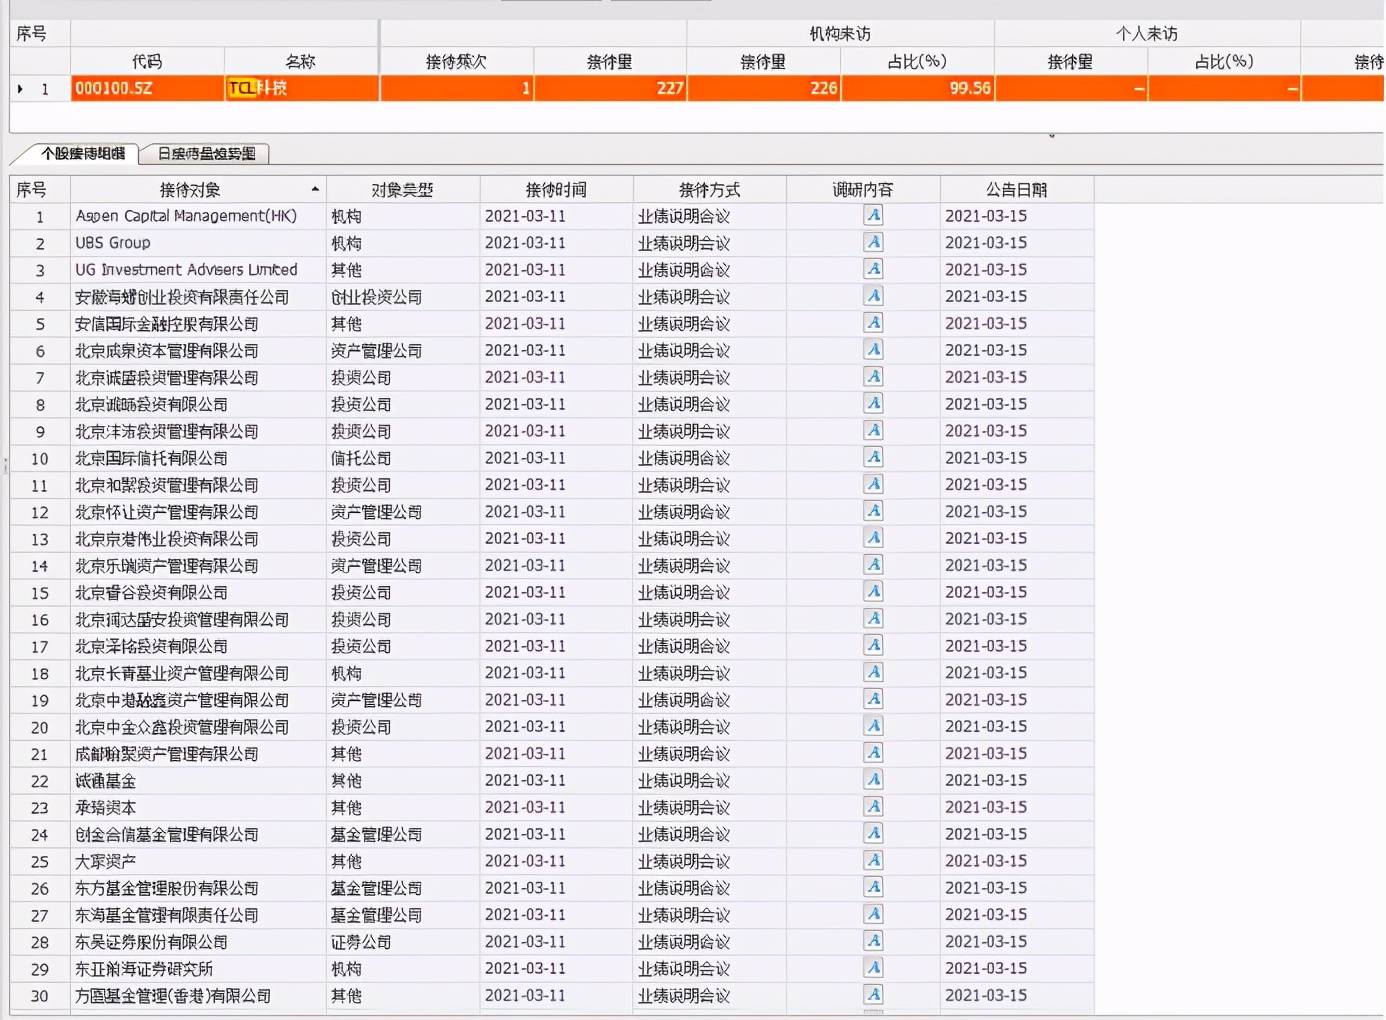
Task: Click the 机构来访 group header
Action: point(840,33)
